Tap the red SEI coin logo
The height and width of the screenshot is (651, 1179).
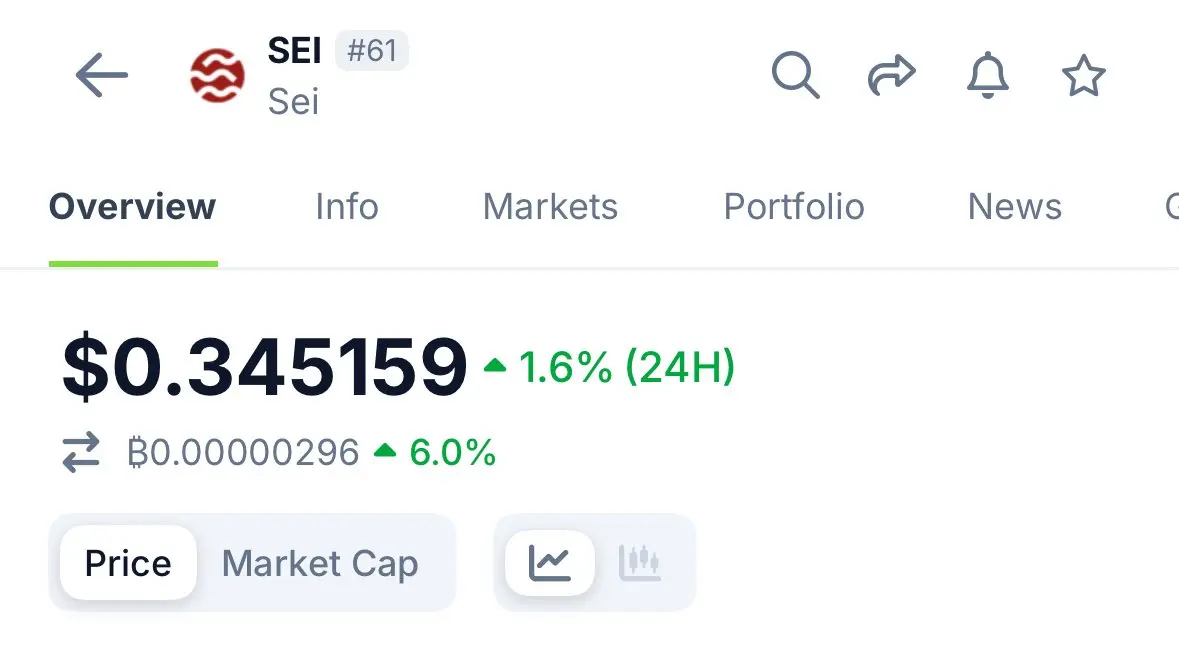coord(217,75)
